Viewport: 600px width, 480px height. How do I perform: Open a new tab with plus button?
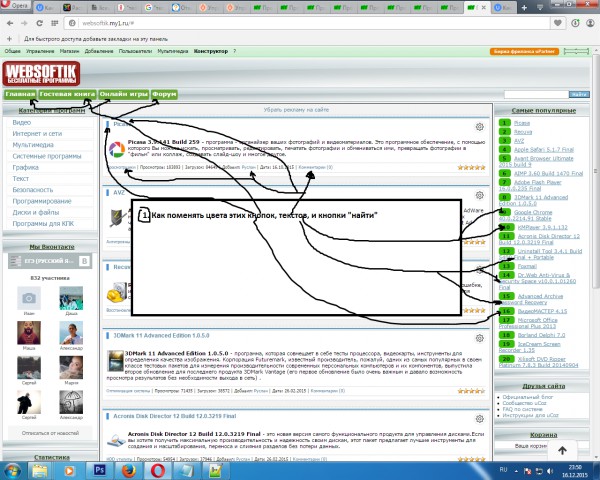tap(524, 8)
